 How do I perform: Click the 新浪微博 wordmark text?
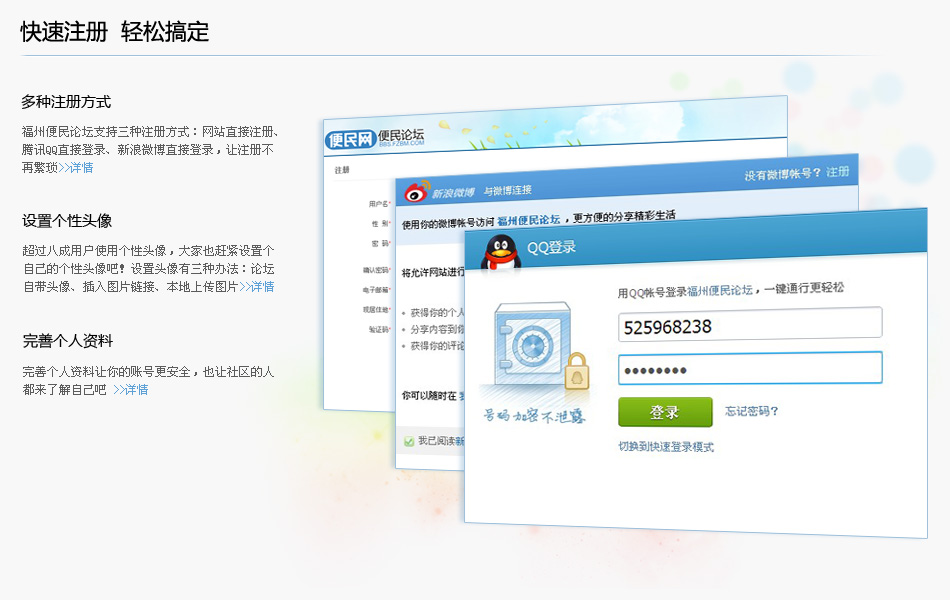click(x=453, y=193)
